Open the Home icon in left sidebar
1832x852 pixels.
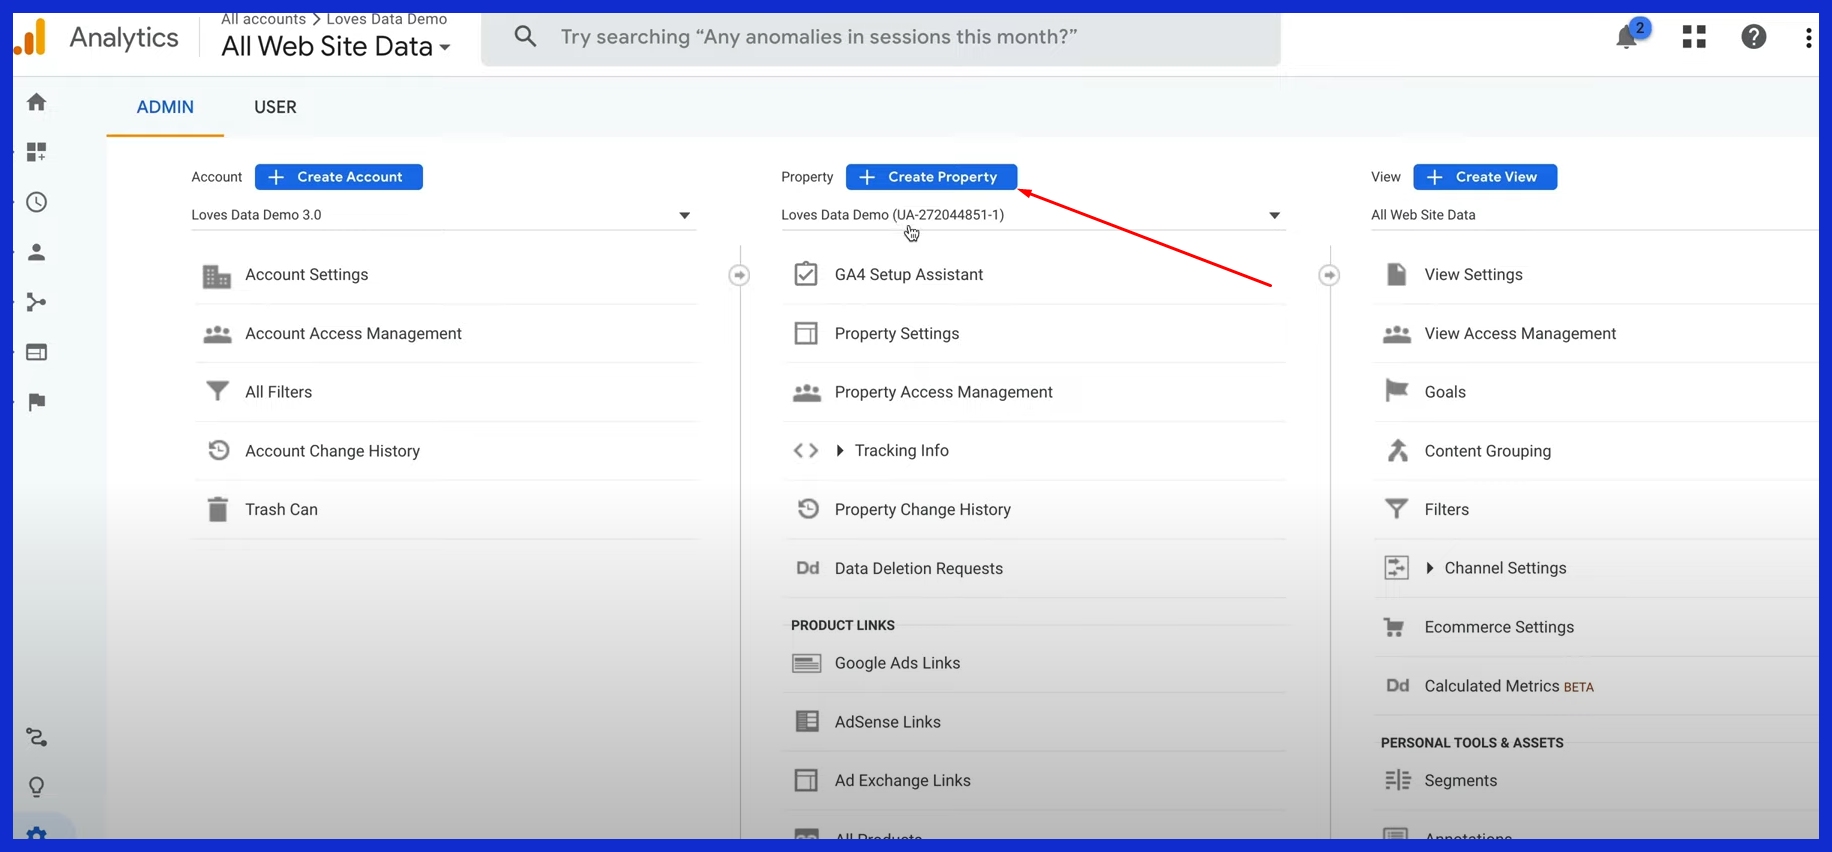tap(37, 102)
